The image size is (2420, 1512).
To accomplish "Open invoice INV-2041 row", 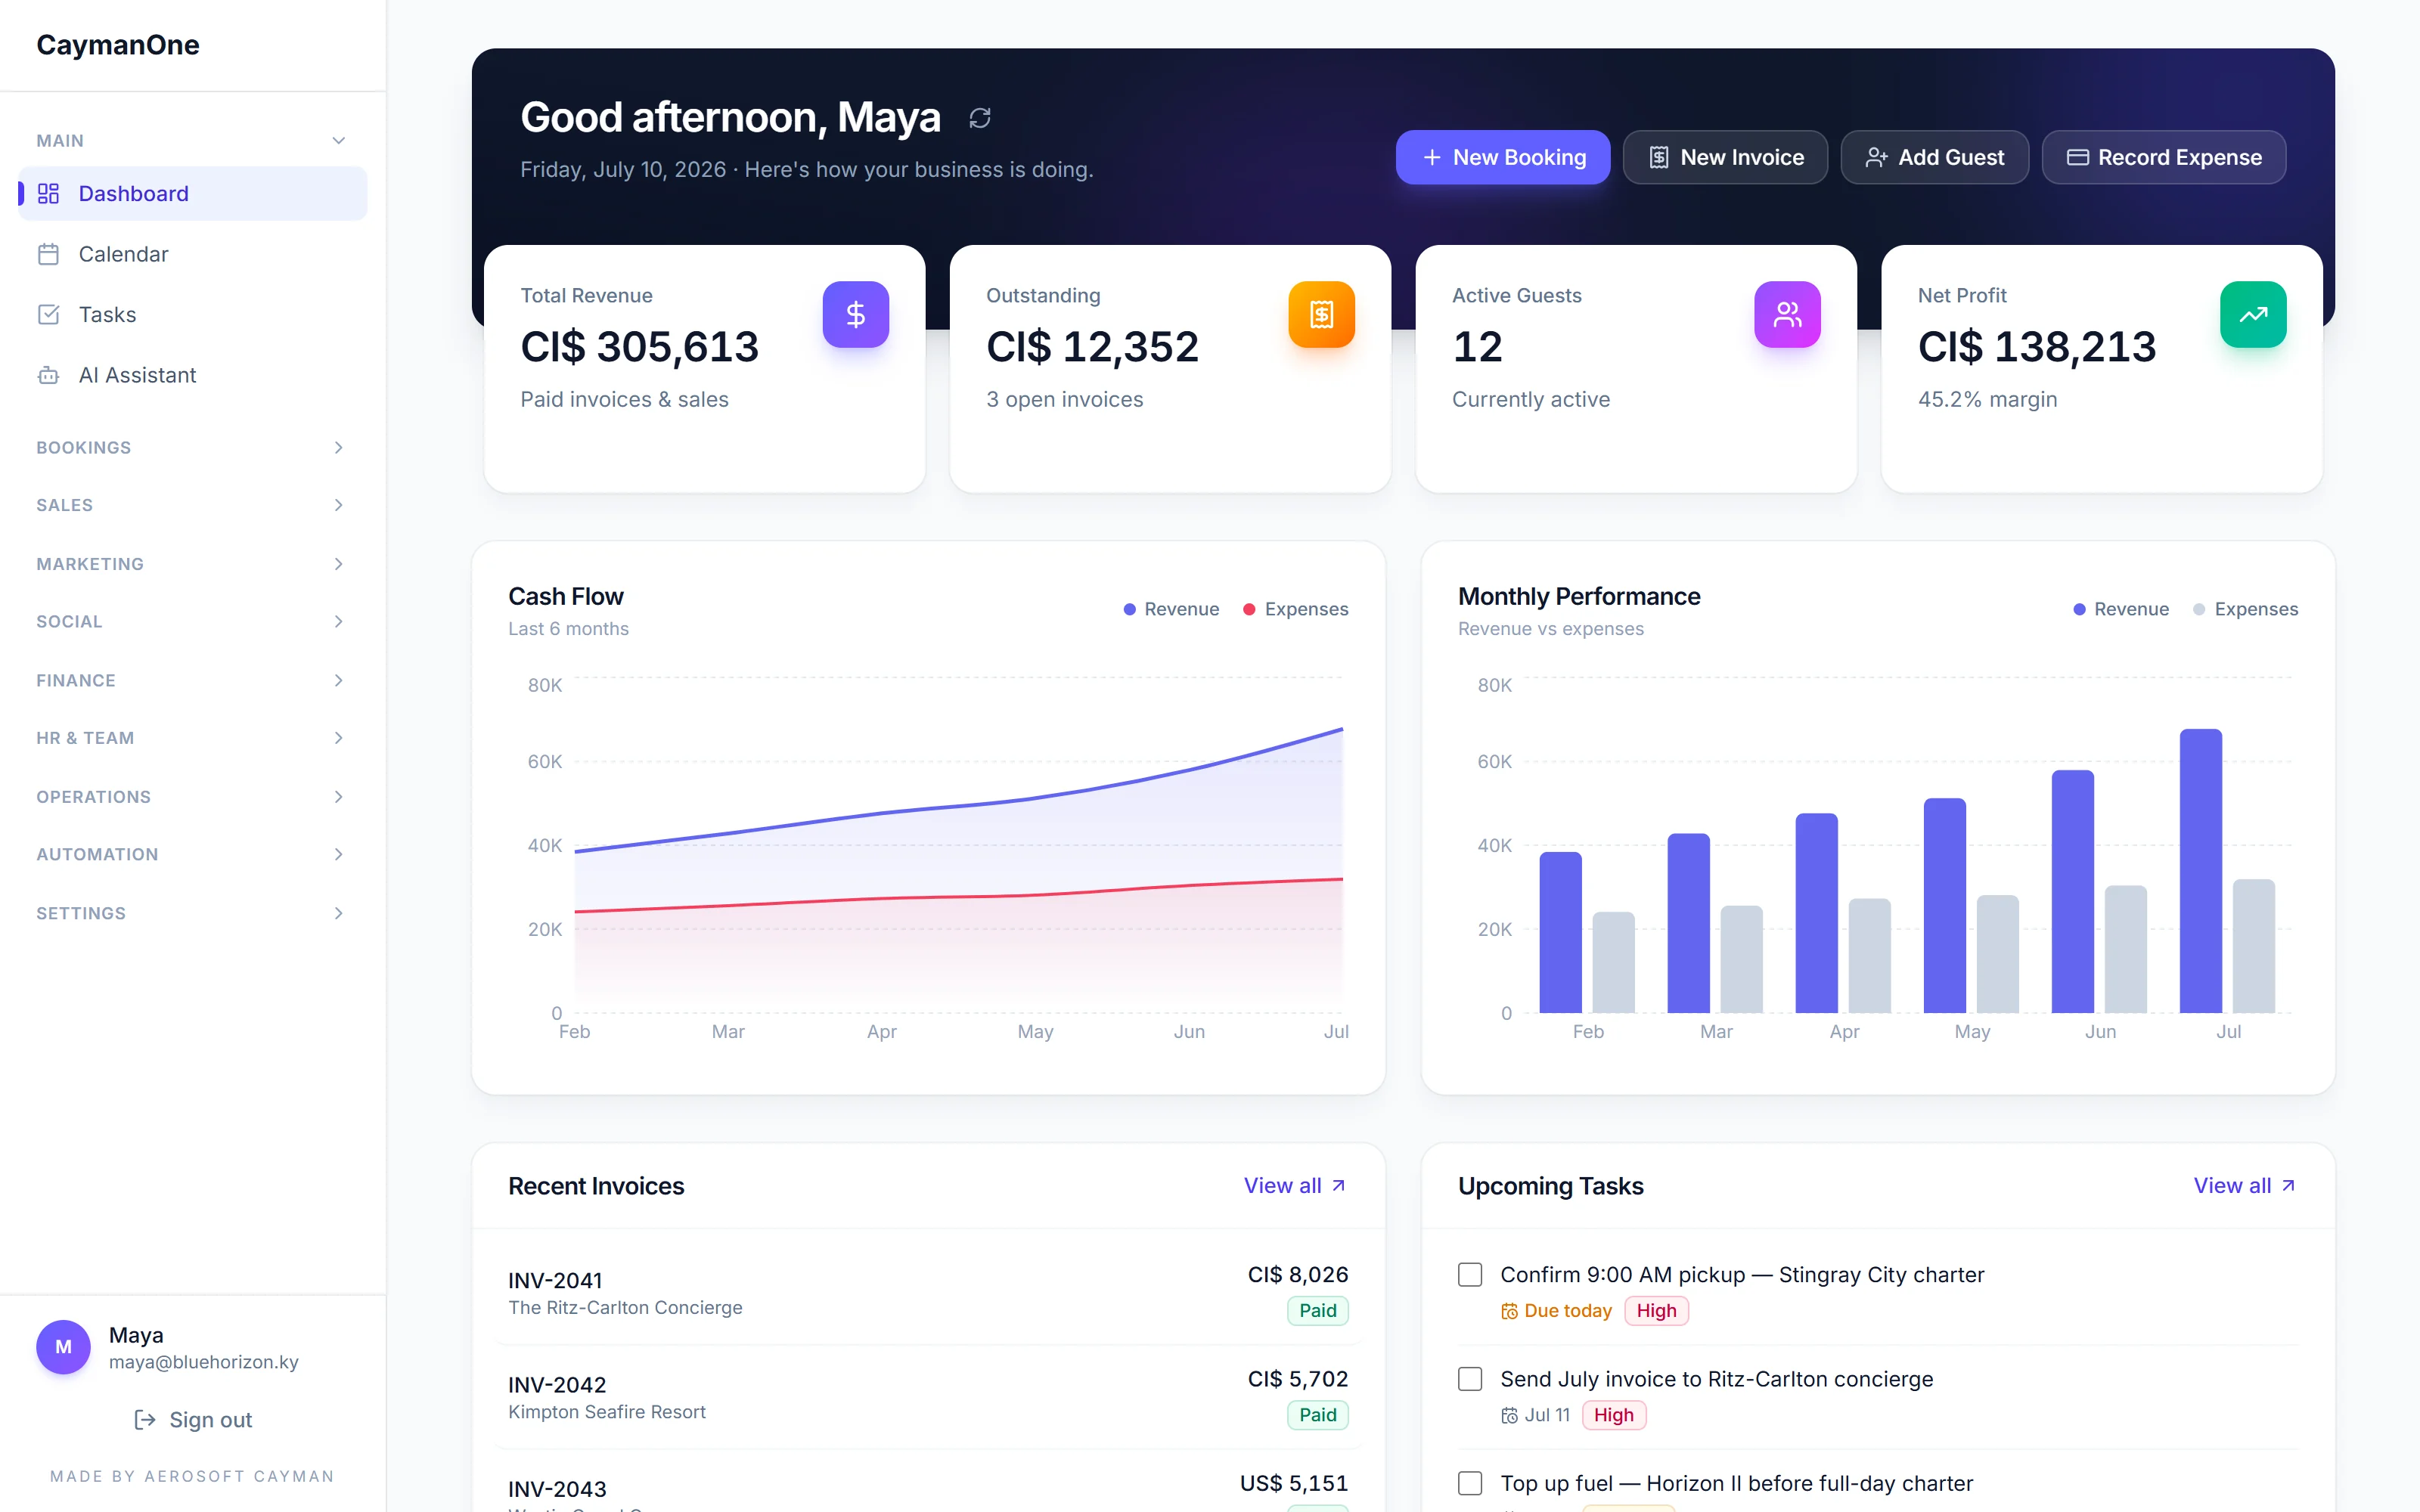I will click(x=928, y=1292).
